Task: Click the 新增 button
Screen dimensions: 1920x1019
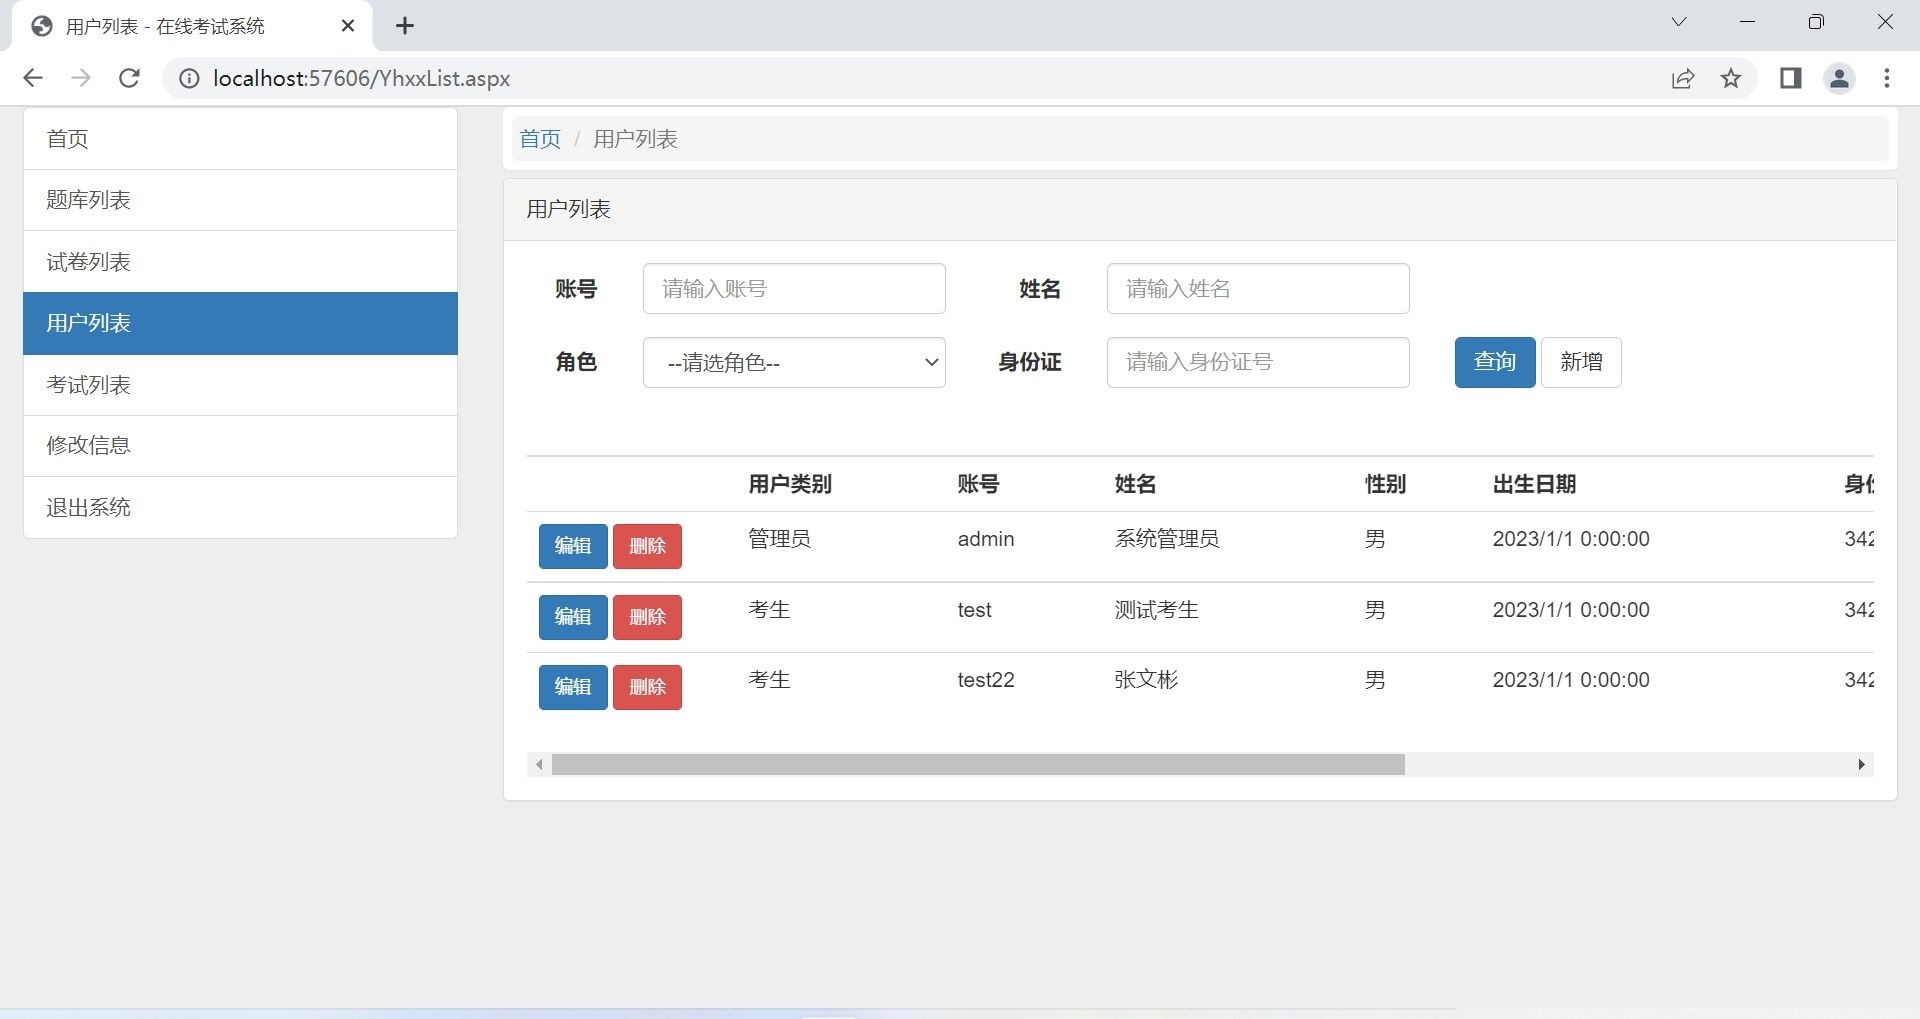Action: [x=1580, y=362]
